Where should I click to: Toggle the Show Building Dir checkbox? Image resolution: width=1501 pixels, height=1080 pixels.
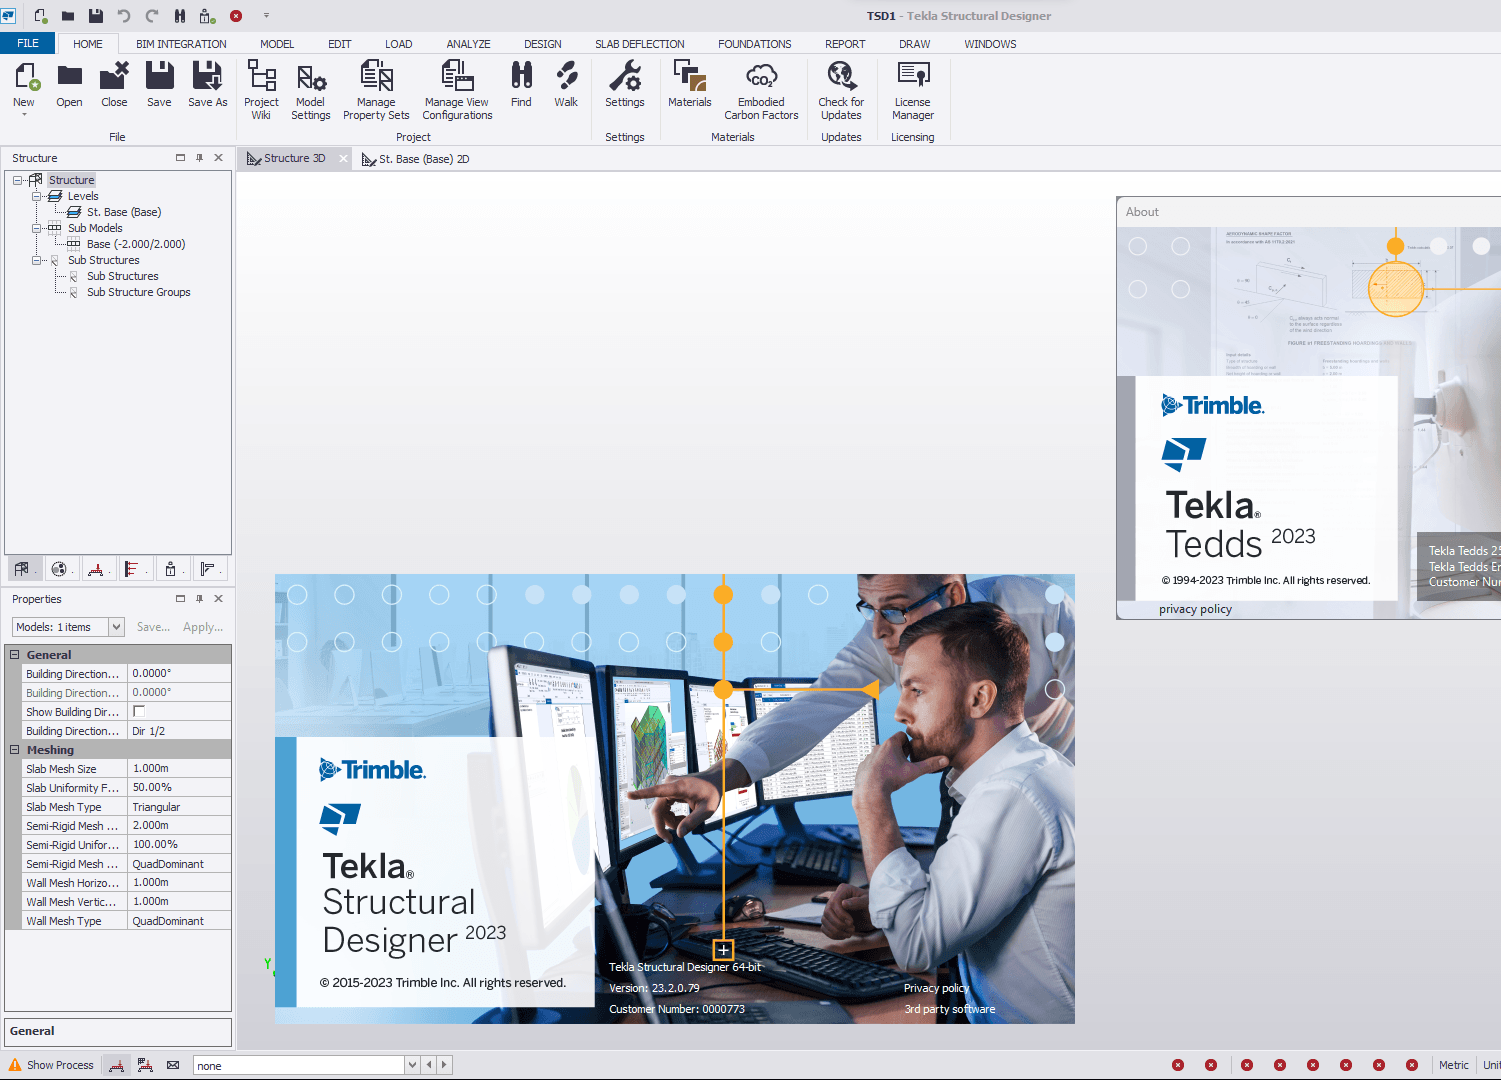(x=139, y=711)
